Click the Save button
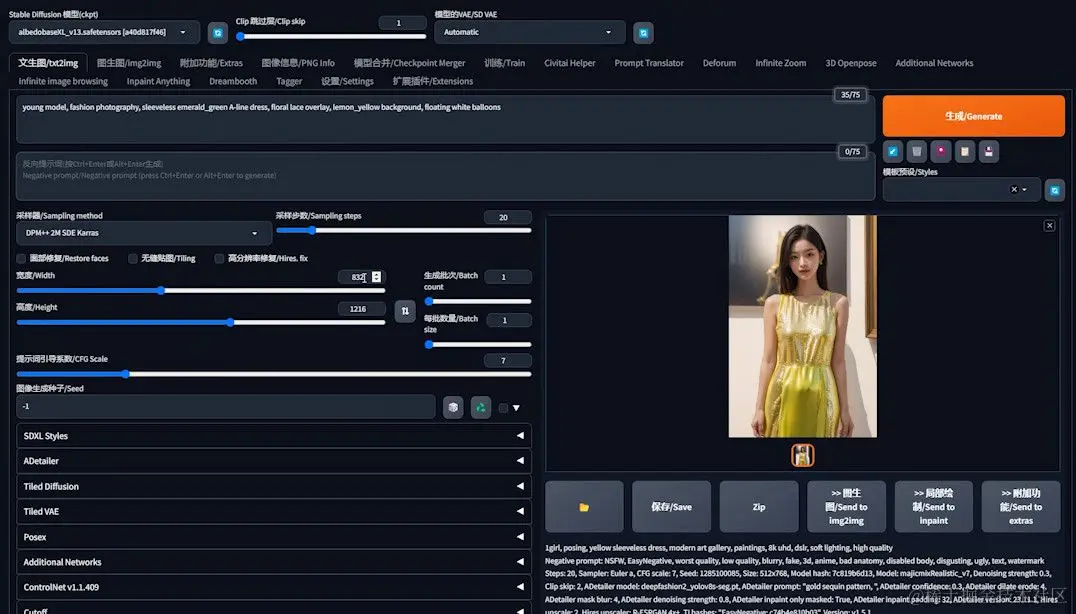 671,507
